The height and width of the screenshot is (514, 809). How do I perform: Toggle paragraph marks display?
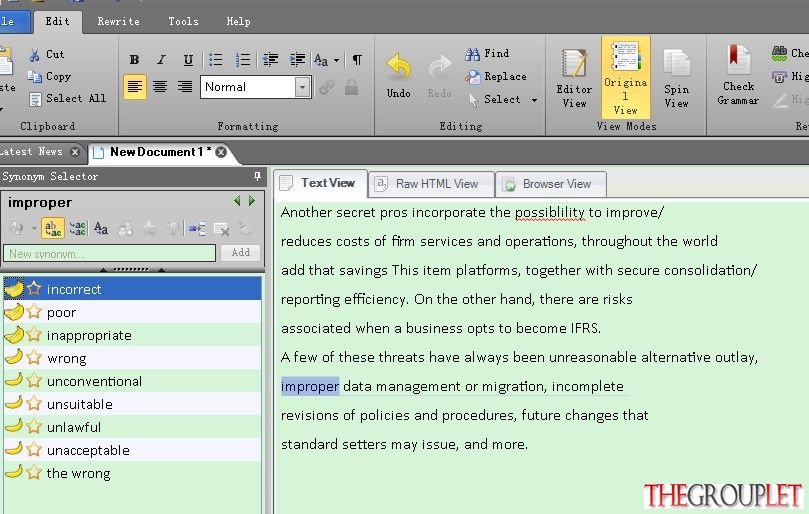357,60
